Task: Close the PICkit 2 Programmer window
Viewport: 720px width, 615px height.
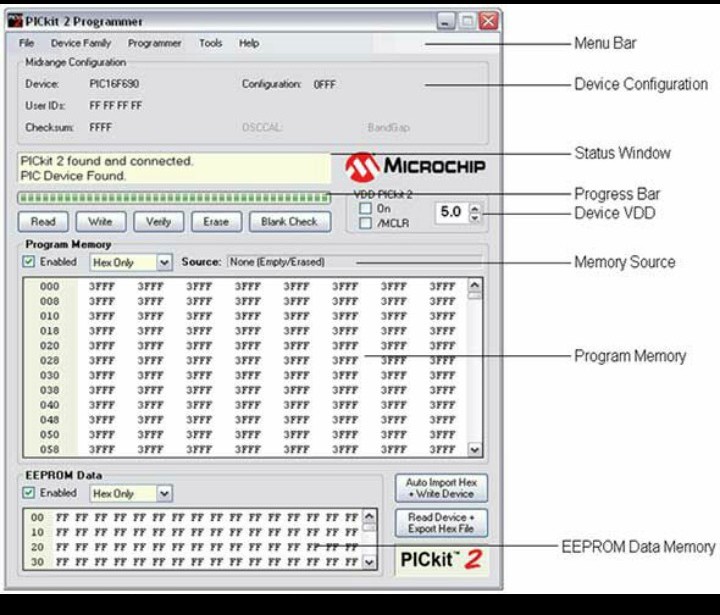Action: click(489, 21)
